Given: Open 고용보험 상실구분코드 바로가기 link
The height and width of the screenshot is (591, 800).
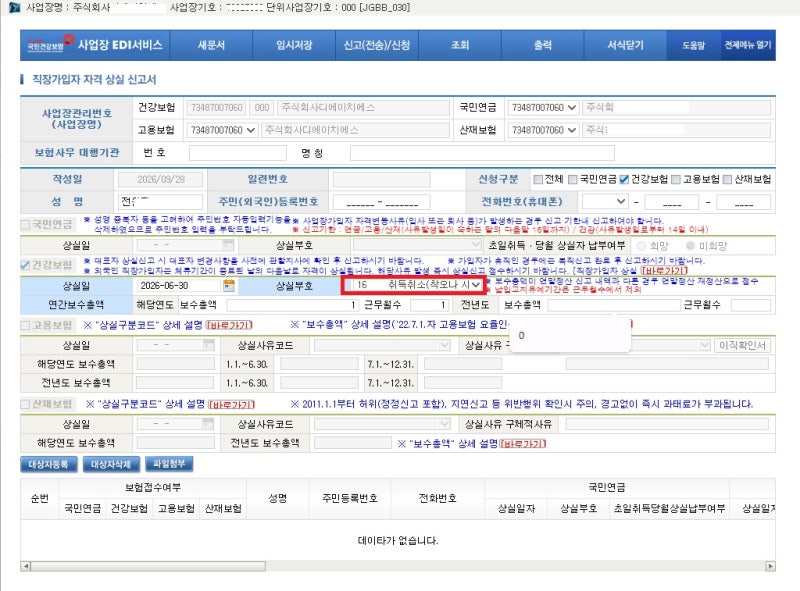Looking at the screenshot, I should [x=229, y=325].
